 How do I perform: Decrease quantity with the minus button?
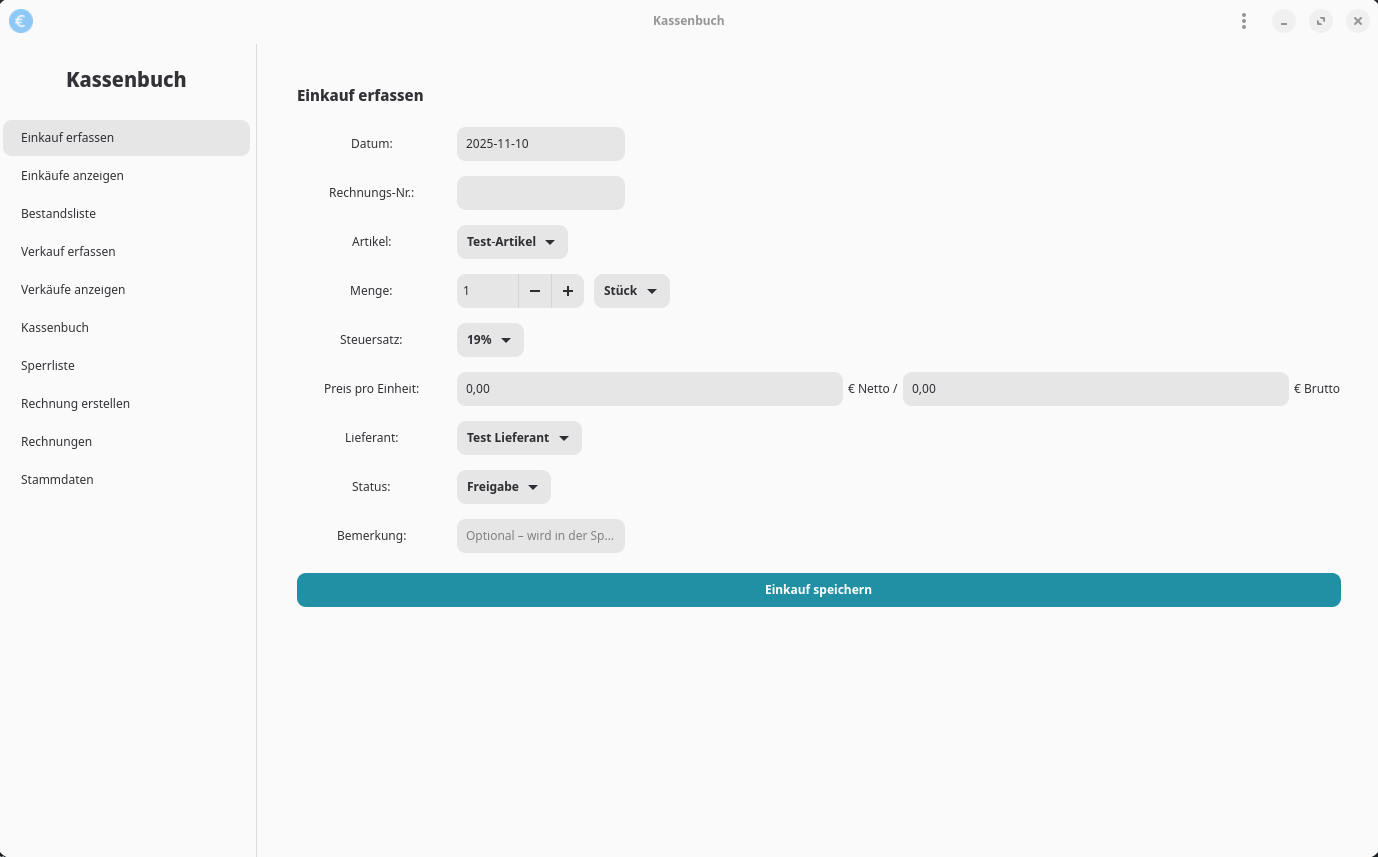click(535, 291)
